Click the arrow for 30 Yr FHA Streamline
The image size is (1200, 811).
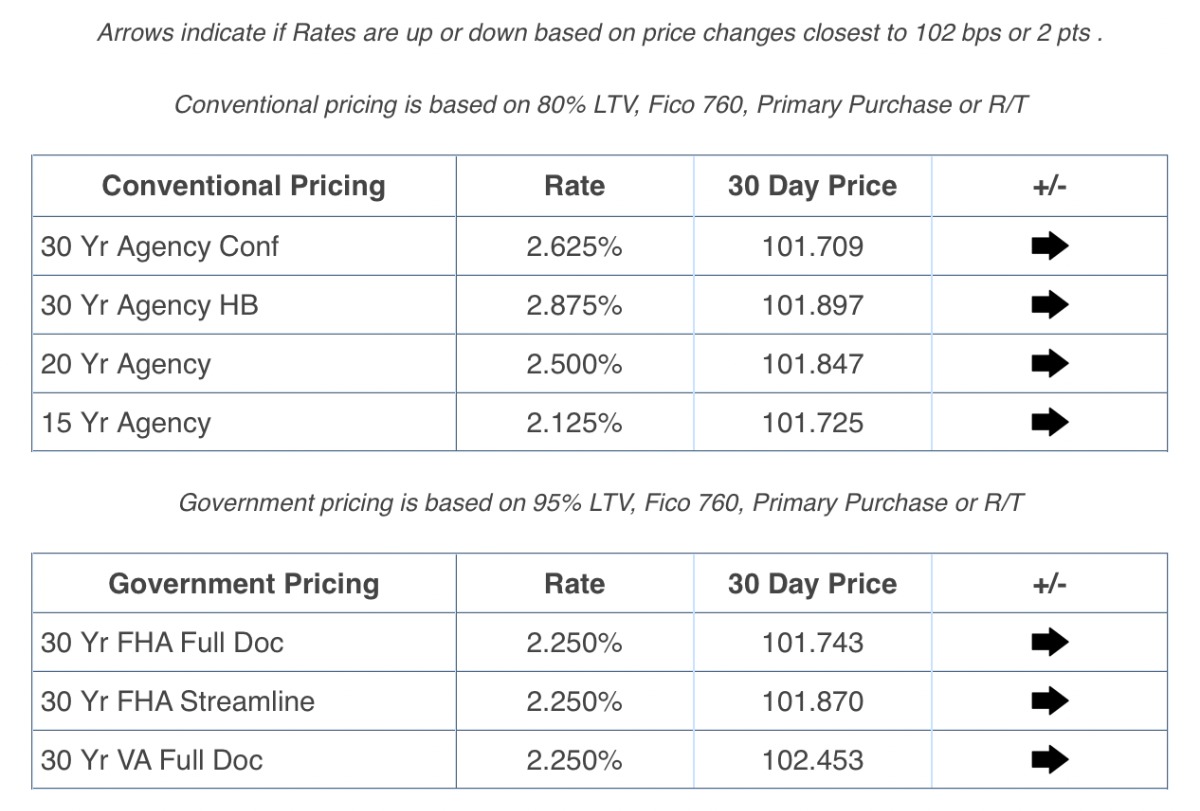[1049, 701]
